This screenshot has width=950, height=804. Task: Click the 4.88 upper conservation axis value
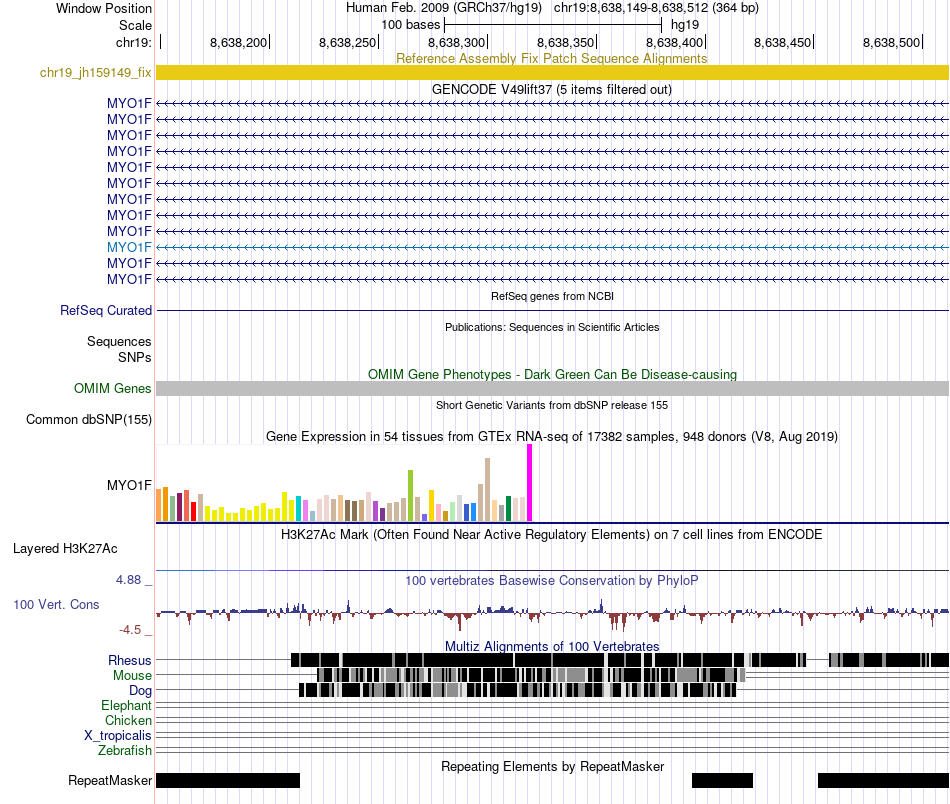tap(128, 580)
